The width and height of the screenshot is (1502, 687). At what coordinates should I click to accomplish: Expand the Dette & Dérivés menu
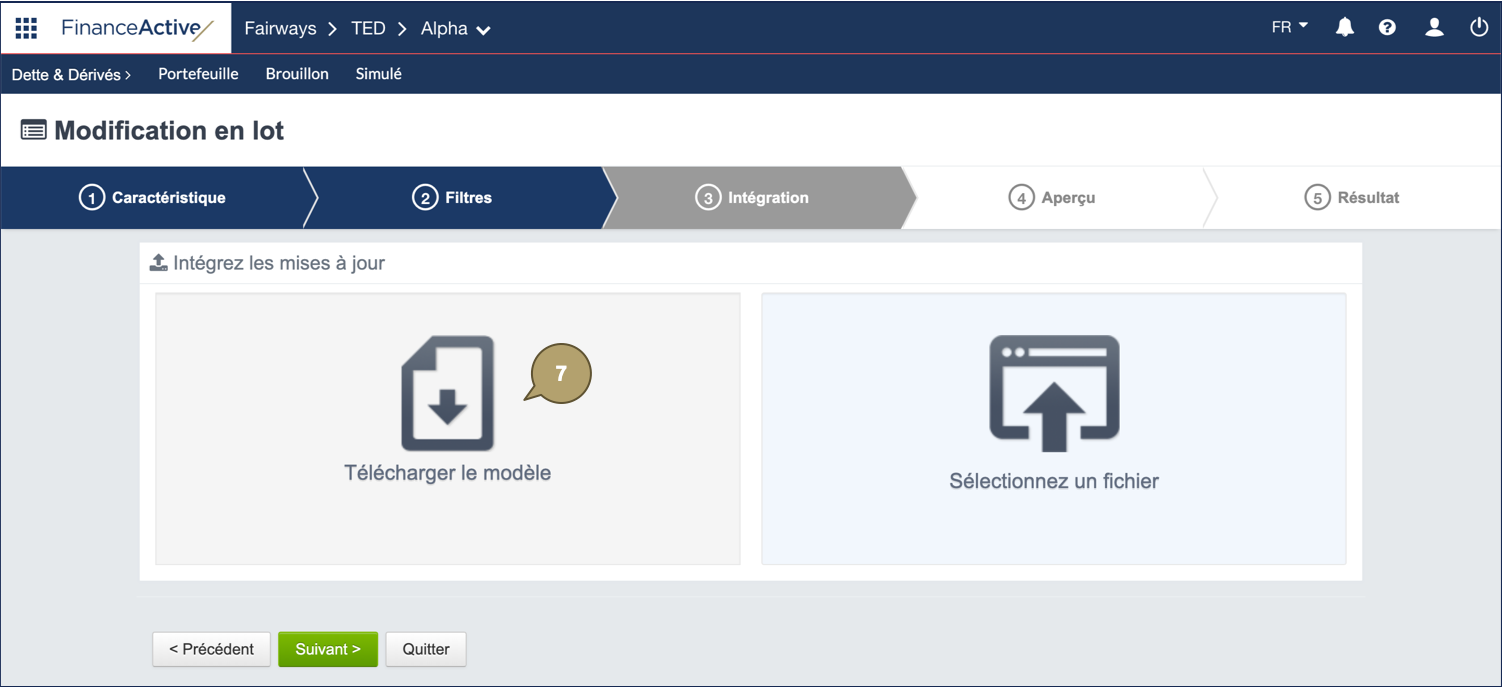(x=71, y=74)
